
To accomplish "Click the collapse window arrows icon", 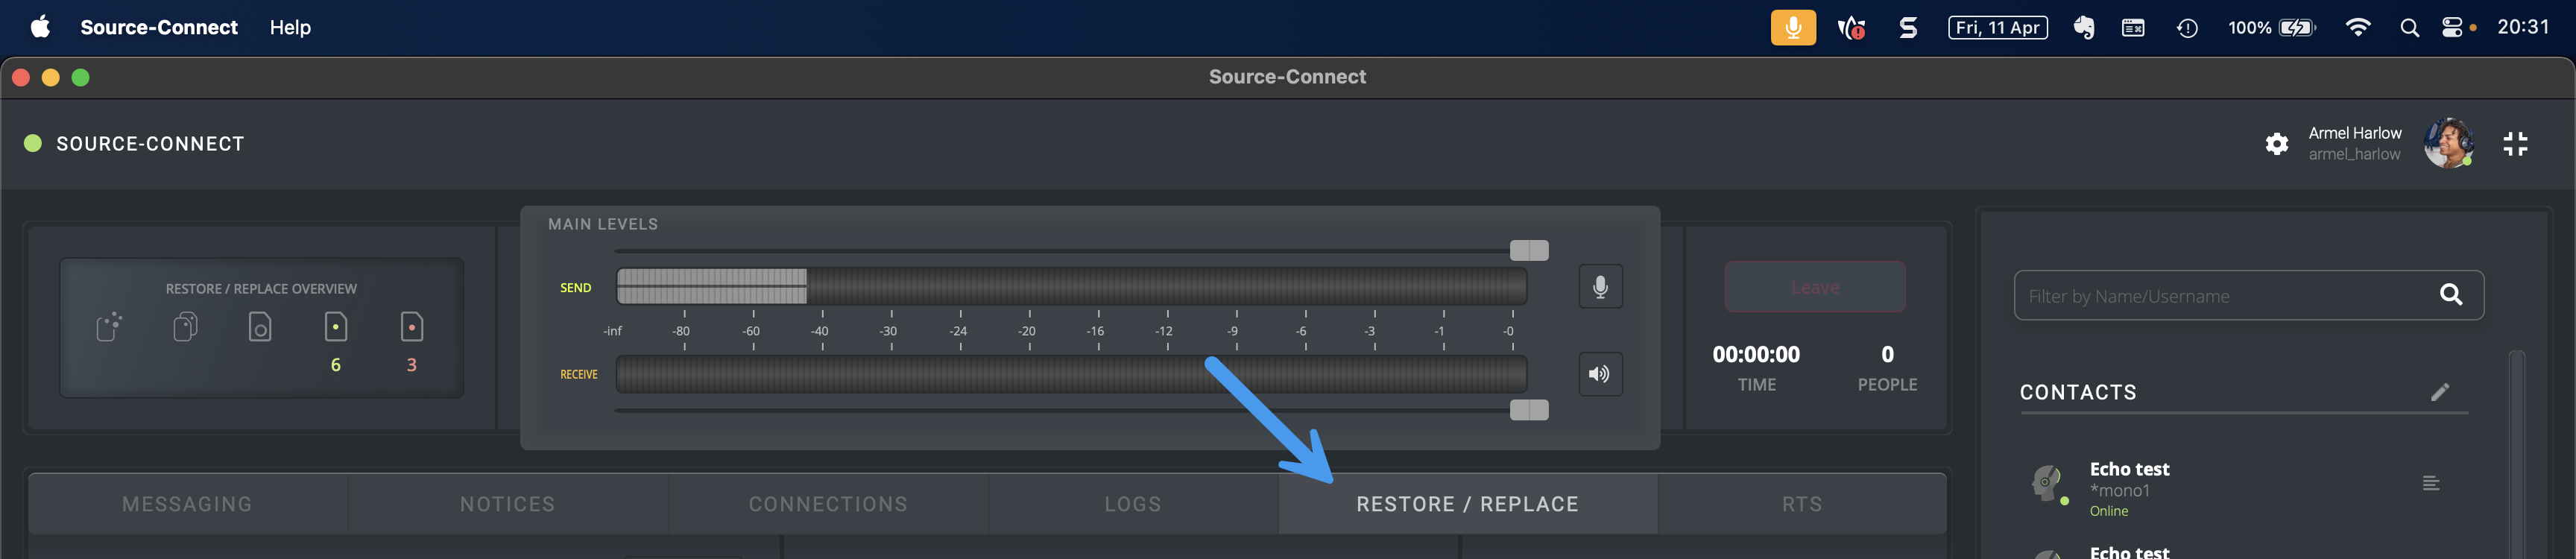I will (2514, 144).
